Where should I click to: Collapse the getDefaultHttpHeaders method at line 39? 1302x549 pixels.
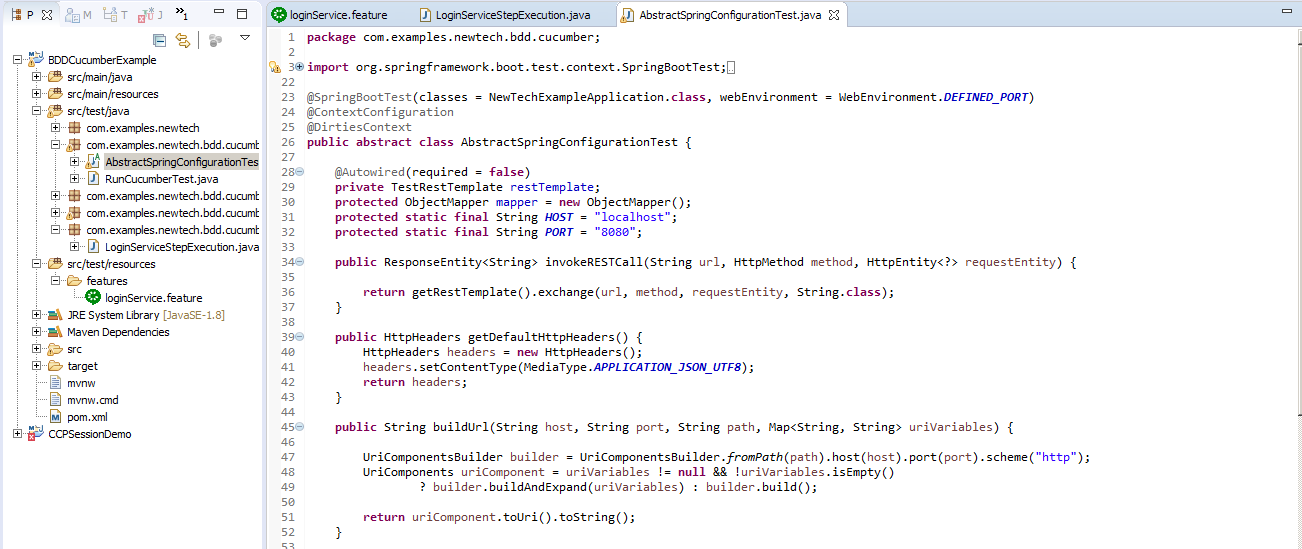[300, 337]
